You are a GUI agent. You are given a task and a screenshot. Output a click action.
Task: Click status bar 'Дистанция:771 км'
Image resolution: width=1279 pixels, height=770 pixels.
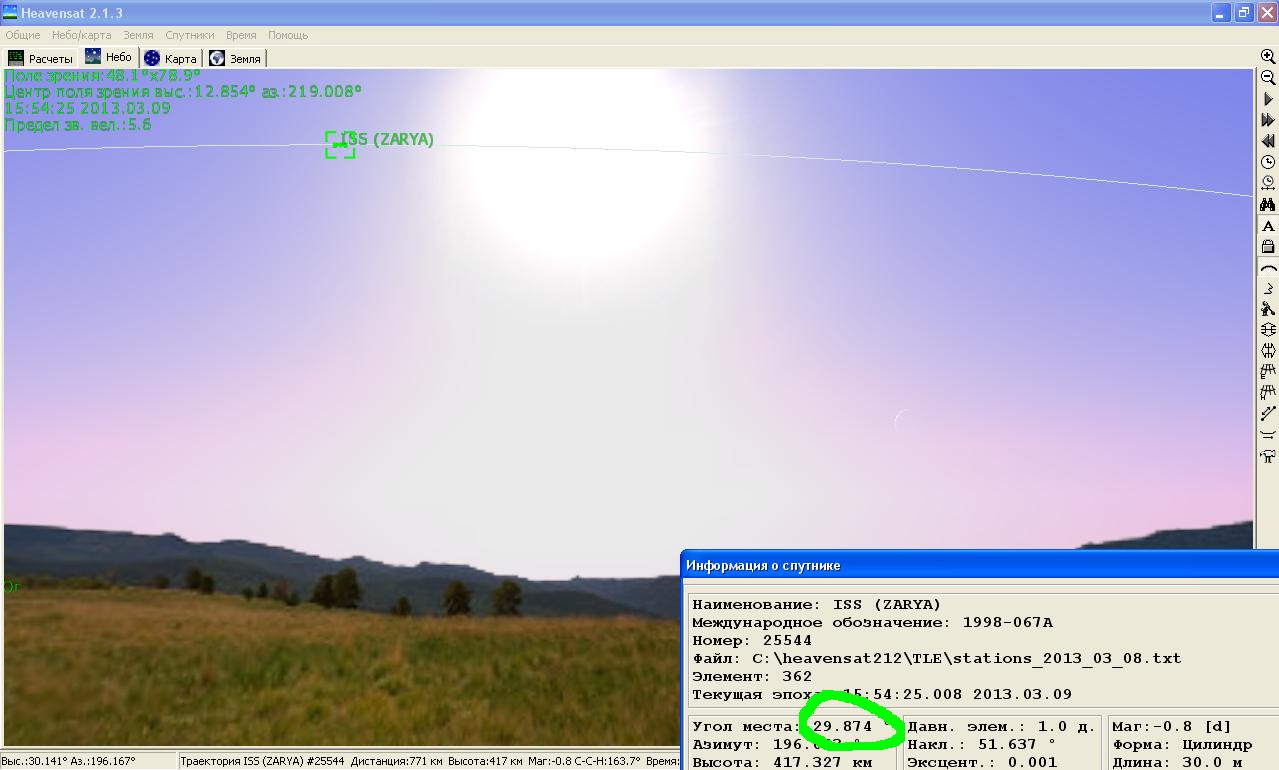coord(396,761)
